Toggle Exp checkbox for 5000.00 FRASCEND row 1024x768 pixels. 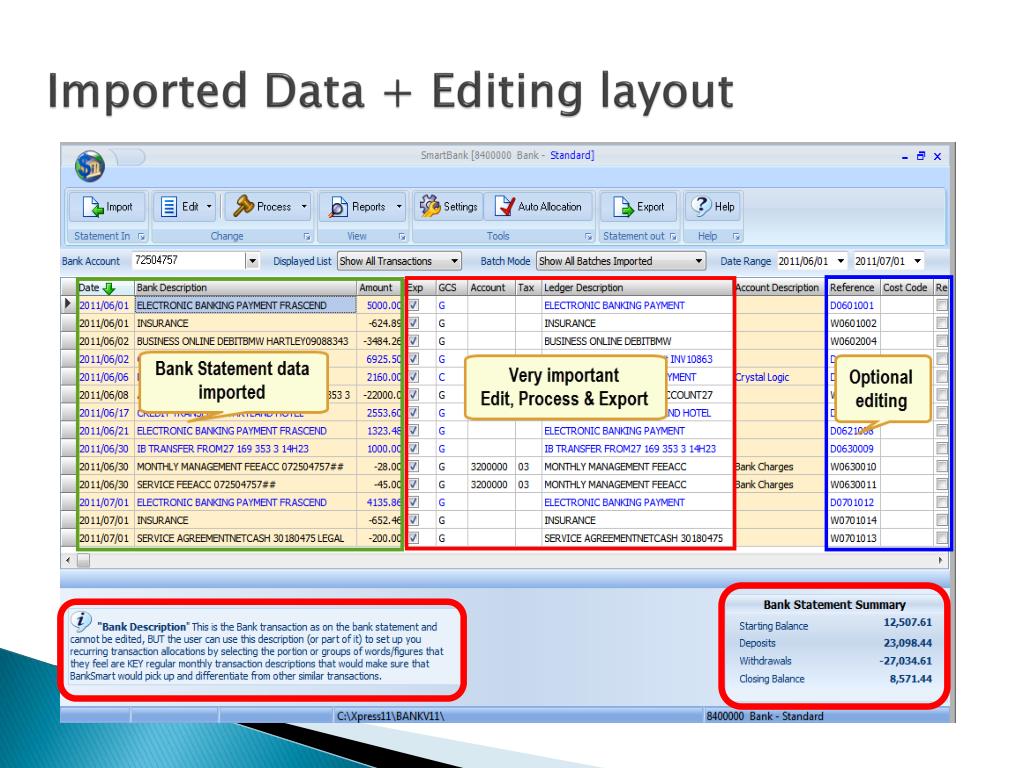[413, 305]
